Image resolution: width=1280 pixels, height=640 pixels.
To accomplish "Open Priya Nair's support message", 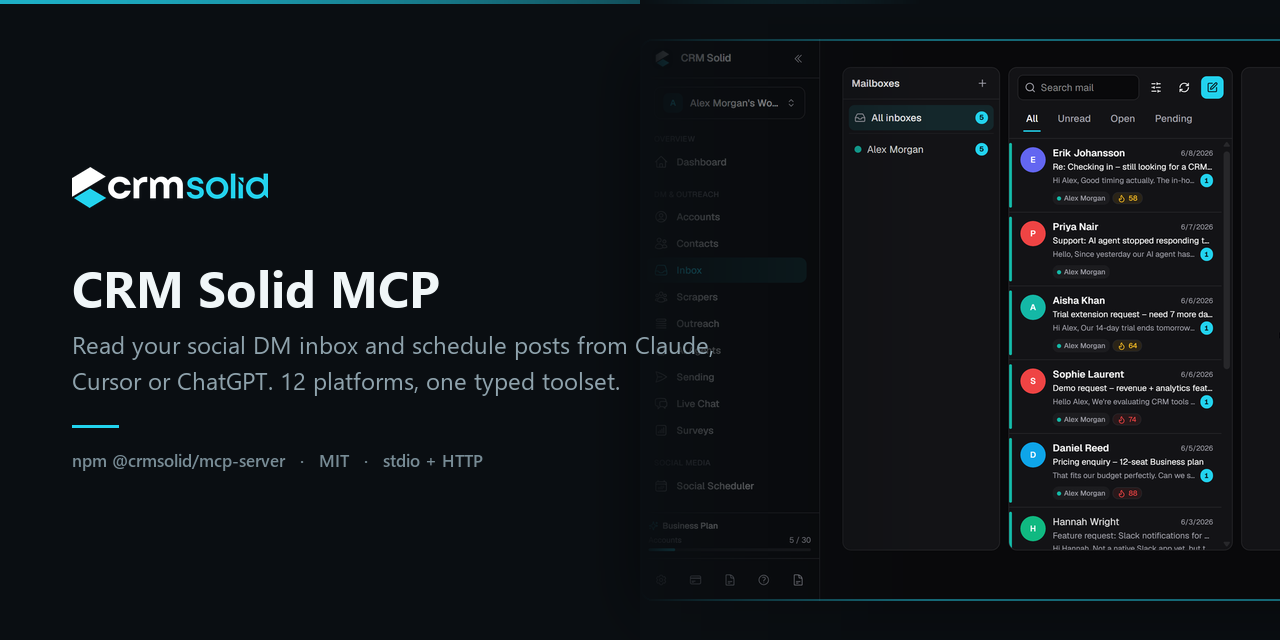I will tap(1116, 249).
